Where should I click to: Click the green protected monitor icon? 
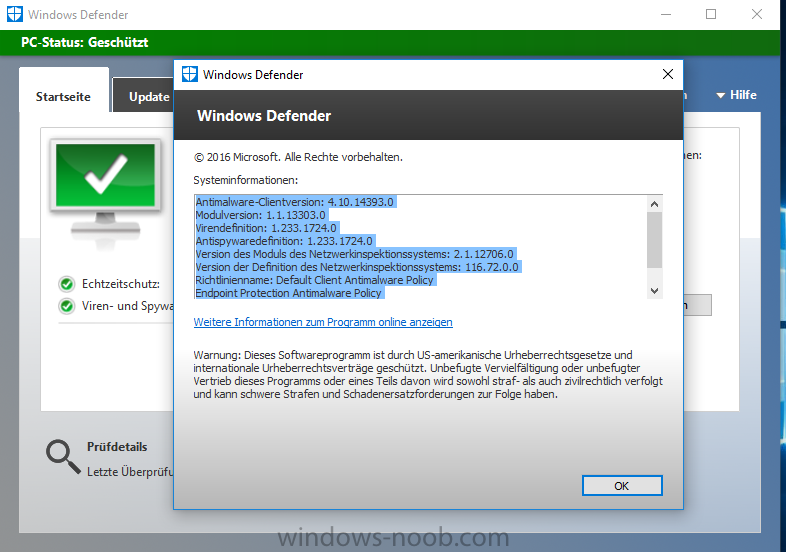(x=105, y=193)
